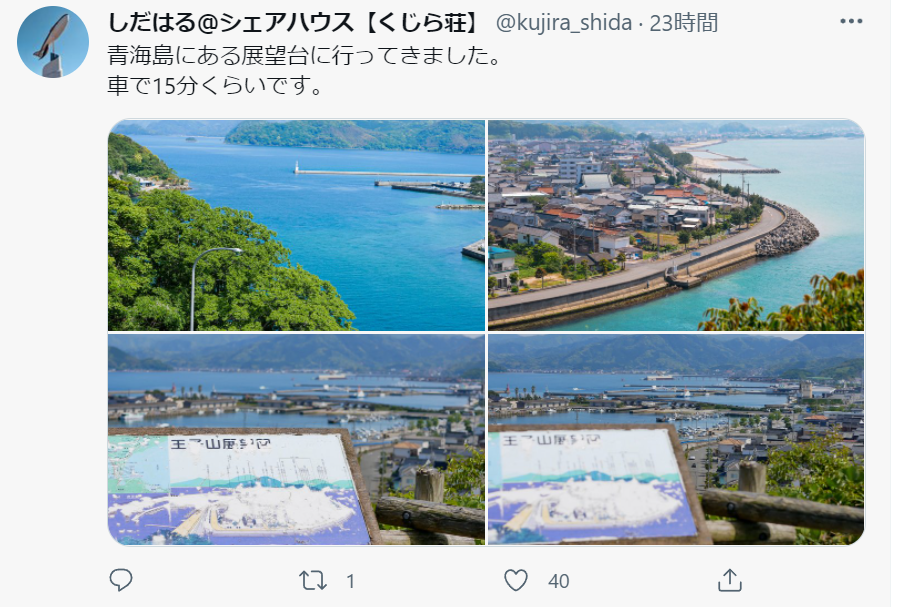Click the tetrapod breakwater in the town photo
The width and height of the screenshot is (919, 607).
[789, 233]
